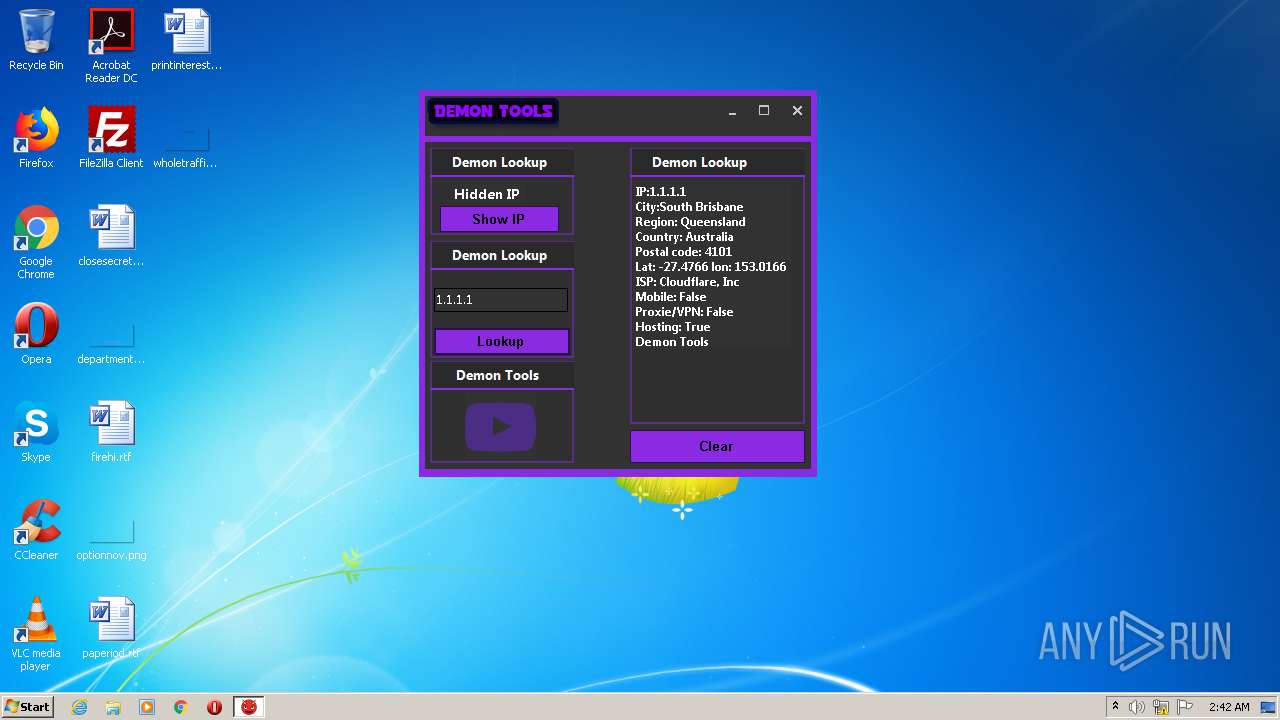Click the taskbar clock showing 2:42 AM
The height and width of the screenshot is (720, 1280).
[1228, 707]
